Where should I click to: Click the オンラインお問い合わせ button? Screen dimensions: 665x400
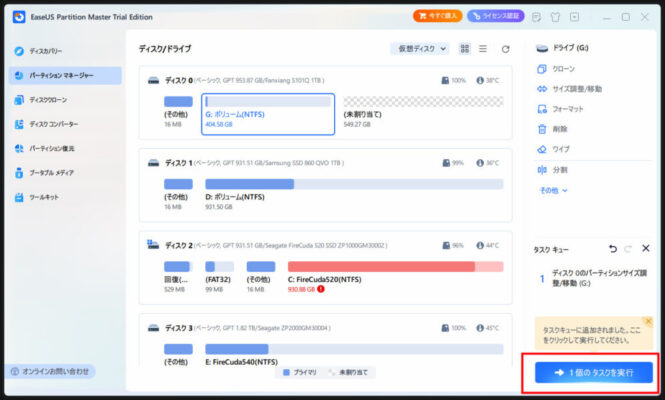(50, 372)
